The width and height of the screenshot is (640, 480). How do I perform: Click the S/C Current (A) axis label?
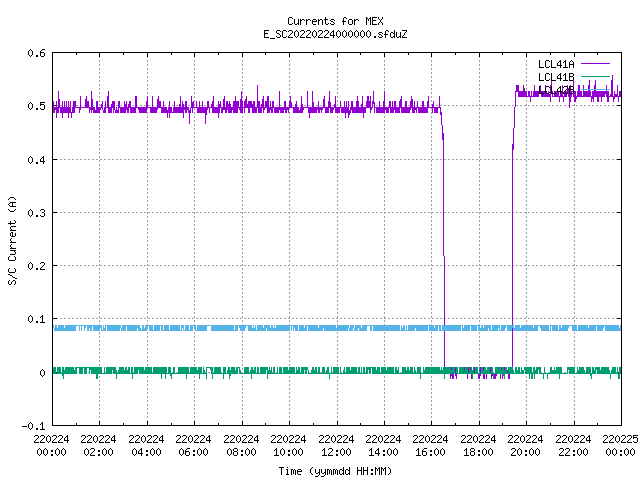pos(12,240)
